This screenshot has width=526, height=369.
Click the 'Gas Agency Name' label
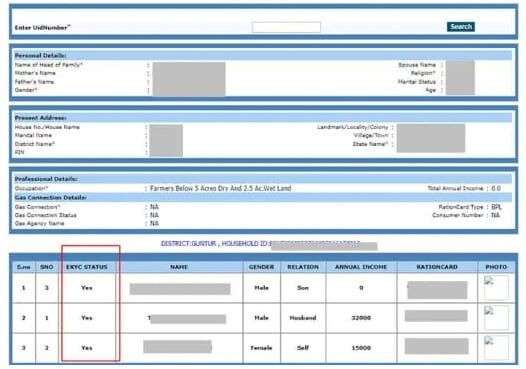pyautogui.click(x=39, y=223)
